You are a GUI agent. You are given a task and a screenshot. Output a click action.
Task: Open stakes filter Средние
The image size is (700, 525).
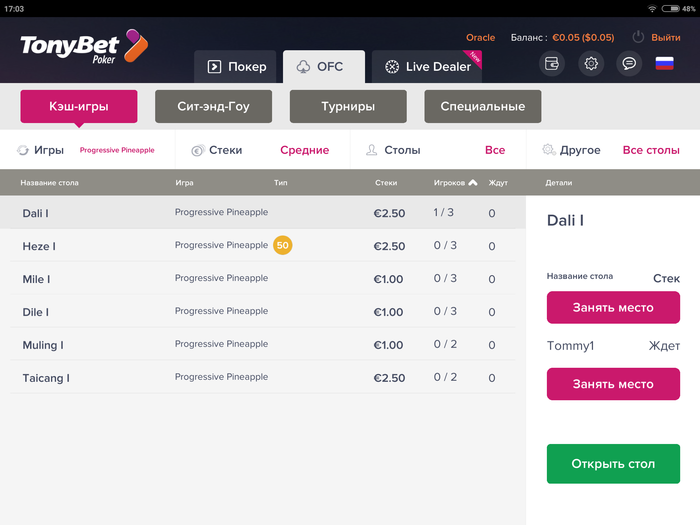(x=304, y=150)
